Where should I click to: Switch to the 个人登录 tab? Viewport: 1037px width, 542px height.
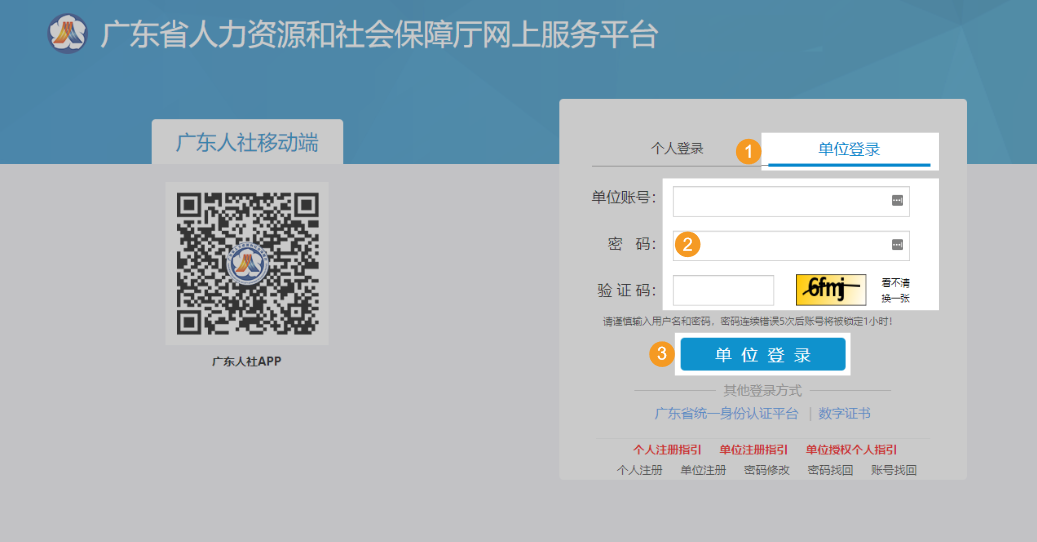[677, 149]
